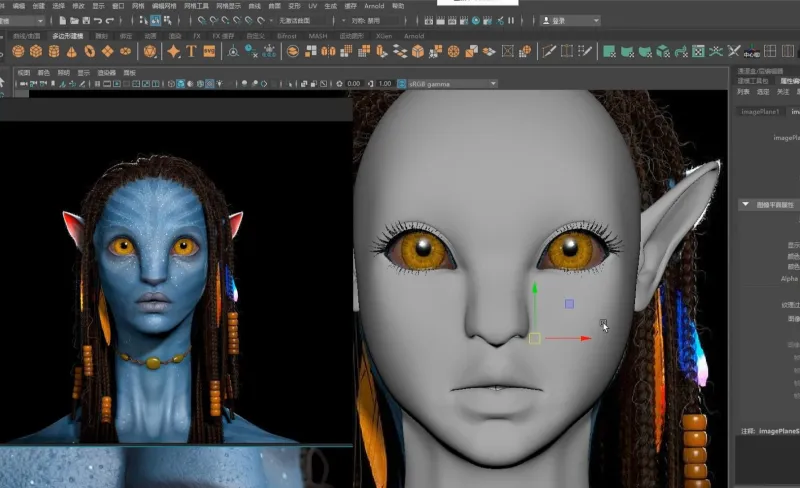
Task: Open the login account dropdown
Action: pos(570,20)
